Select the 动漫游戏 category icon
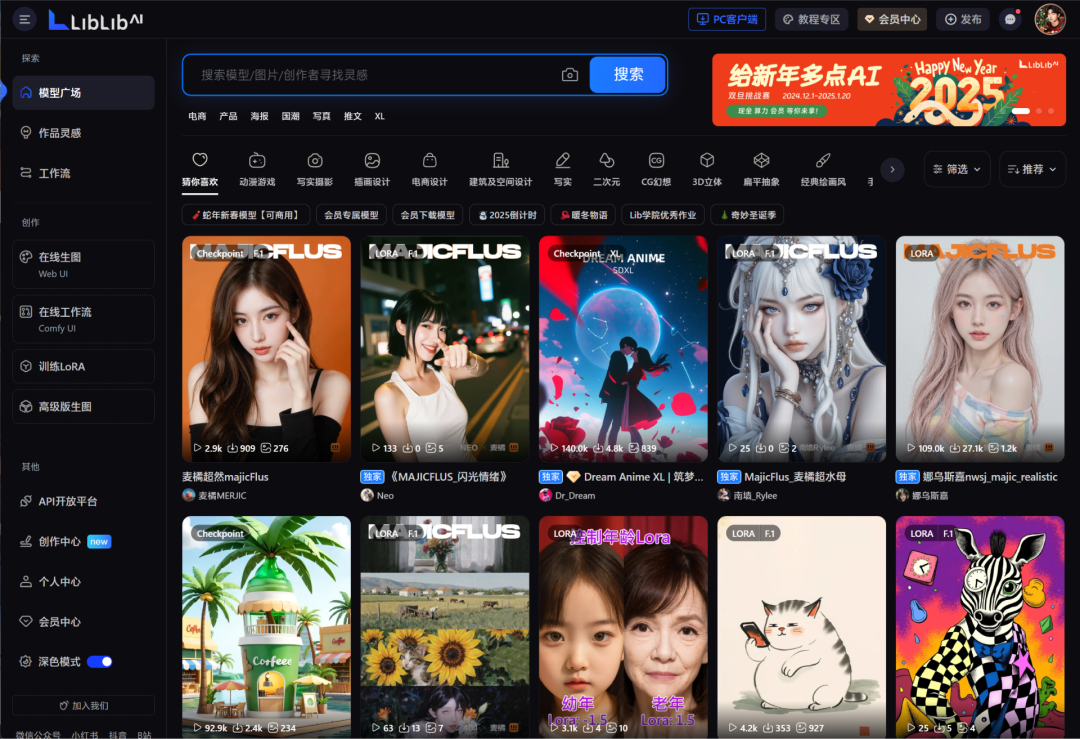Image resolution: width=1080 pixels, height=739 pixels. (x=256, y=162)
